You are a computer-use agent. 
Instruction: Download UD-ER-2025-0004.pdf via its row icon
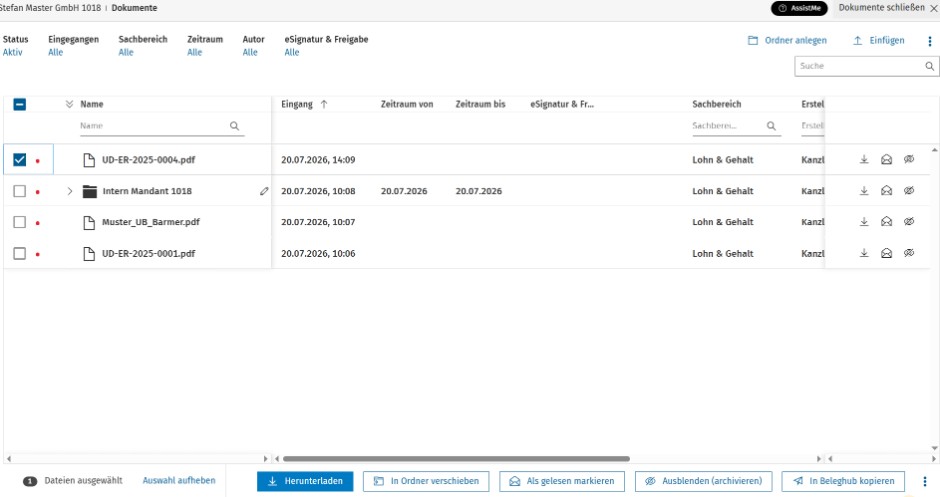[x=864, y=159]
